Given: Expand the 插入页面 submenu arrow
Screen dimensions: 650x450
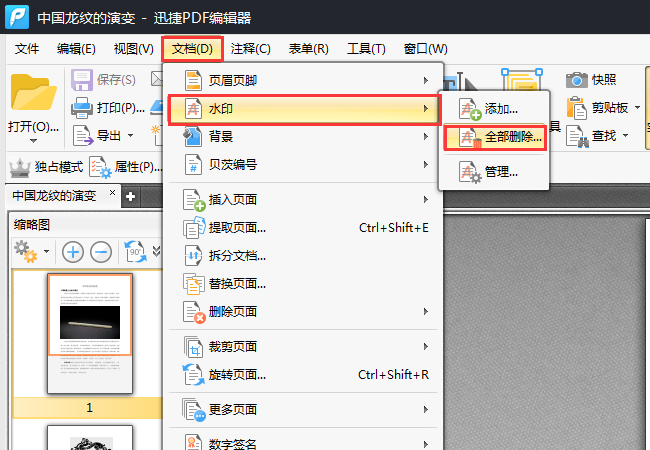Looking at the screenshot, I should (x=426, y=199).
